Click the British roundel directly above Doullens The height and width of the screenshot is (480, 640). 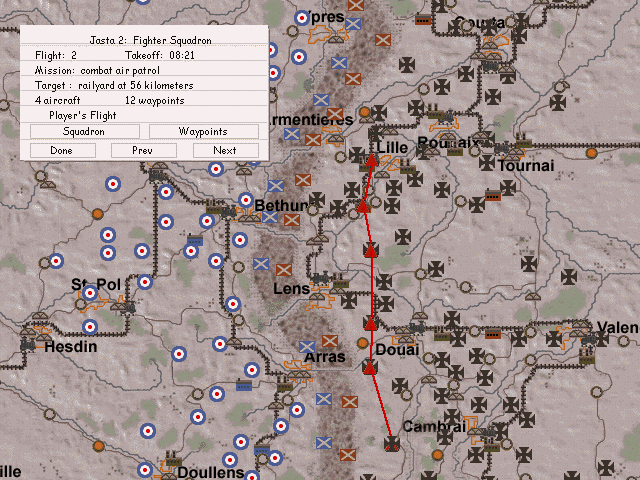coord(230,460)
